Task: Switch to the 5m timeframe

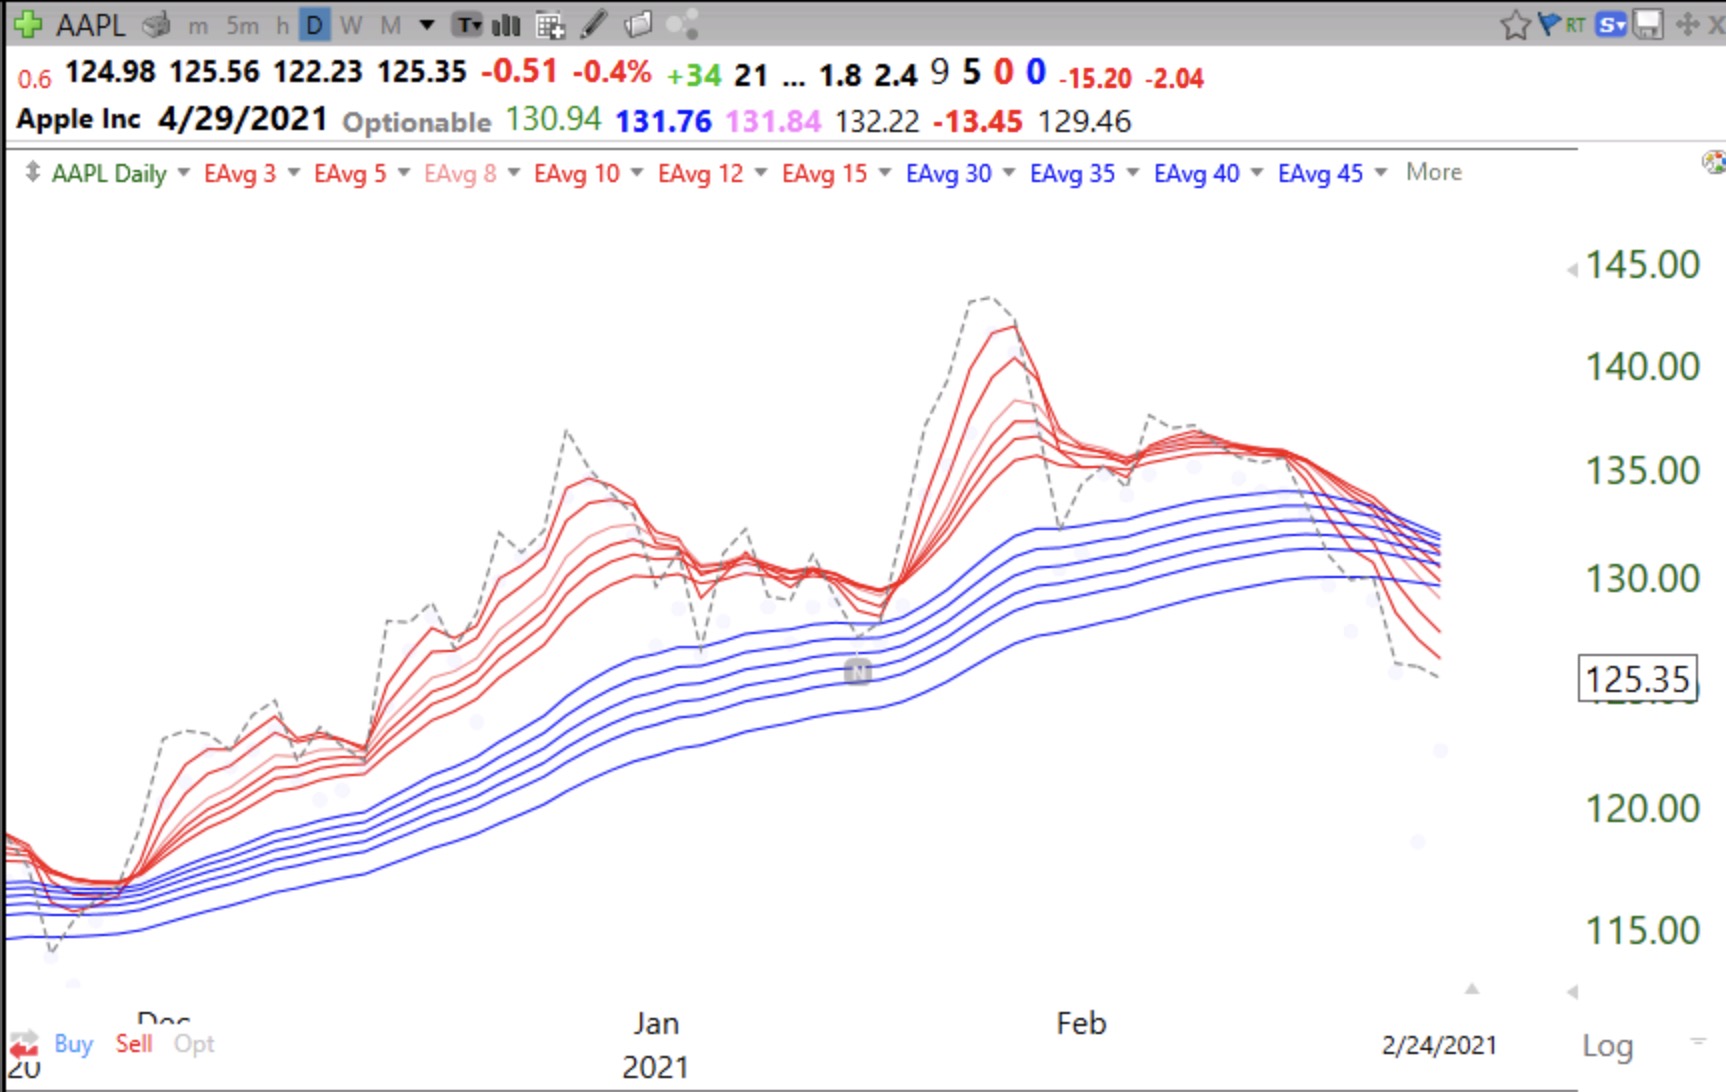Action: tap(242, 25)
